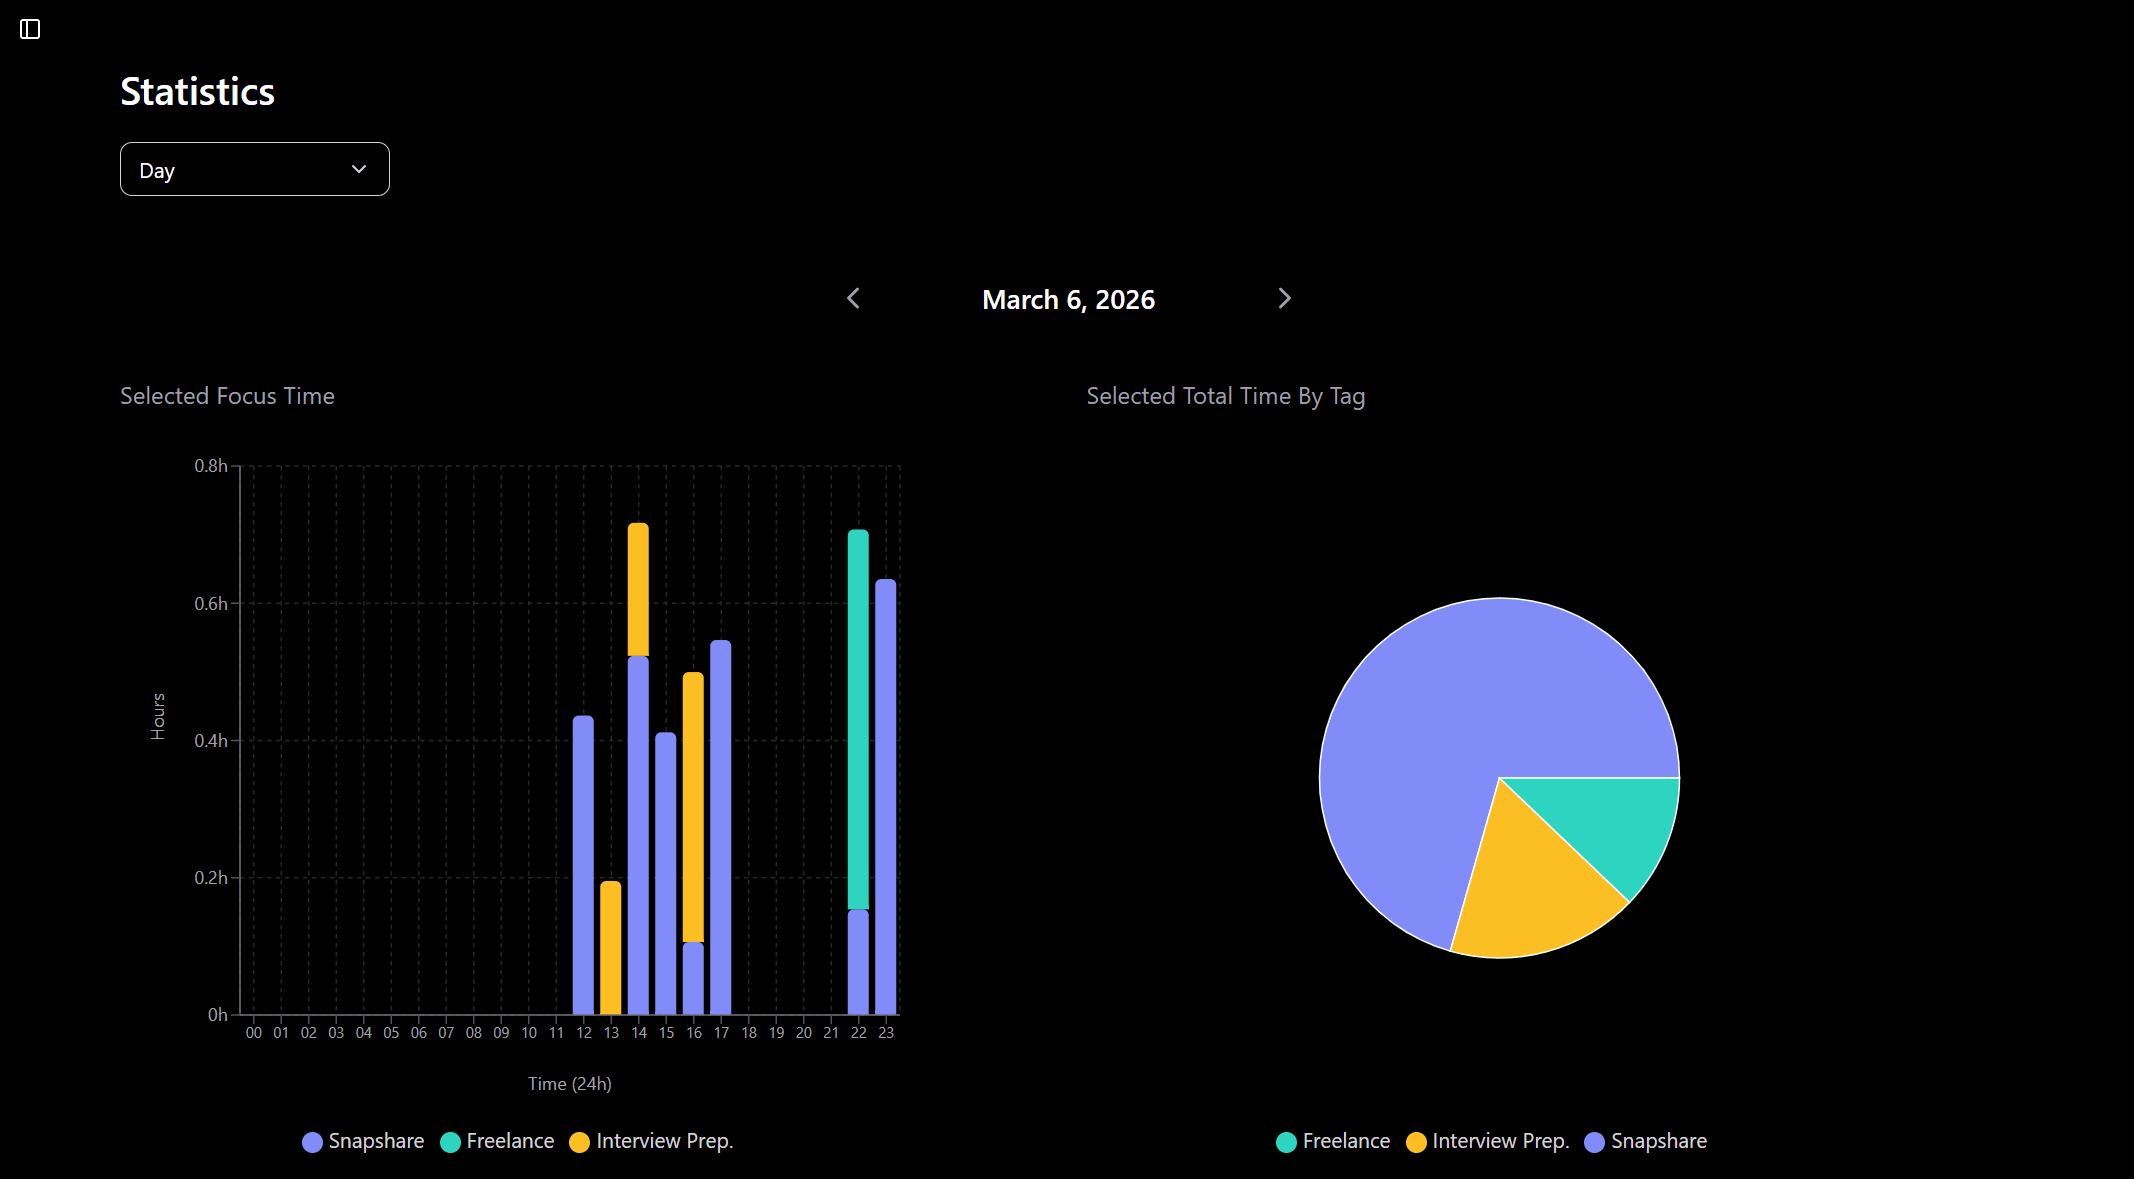This screenshot has height=1179, width=2134.
Task: Click the Statistics page title
Action: (x=197, y=91)
